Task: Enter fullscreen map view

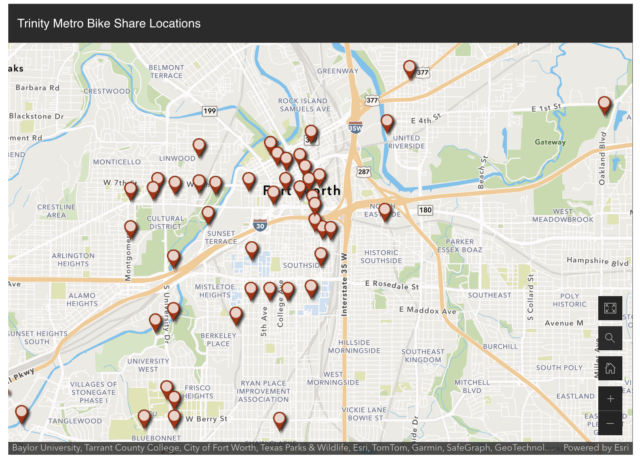Action: click(610, 308)
